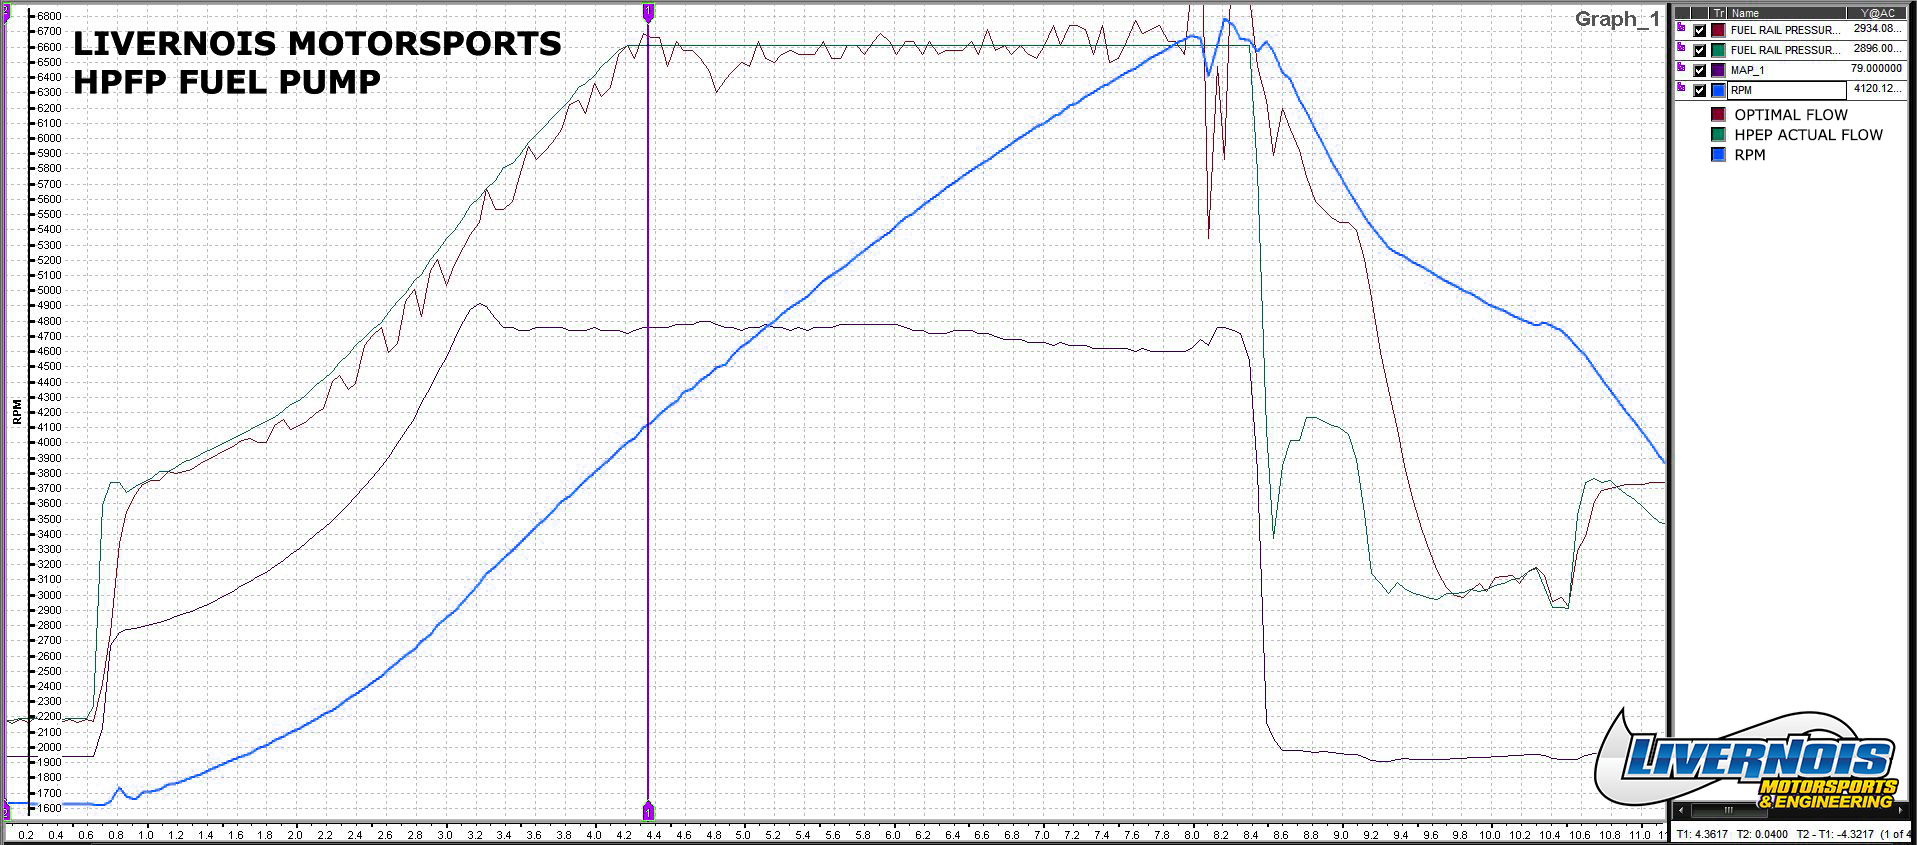Click the 6800 tick on the RPM axis
Viewport: 1917px width, 845px height.
point(48,17)
